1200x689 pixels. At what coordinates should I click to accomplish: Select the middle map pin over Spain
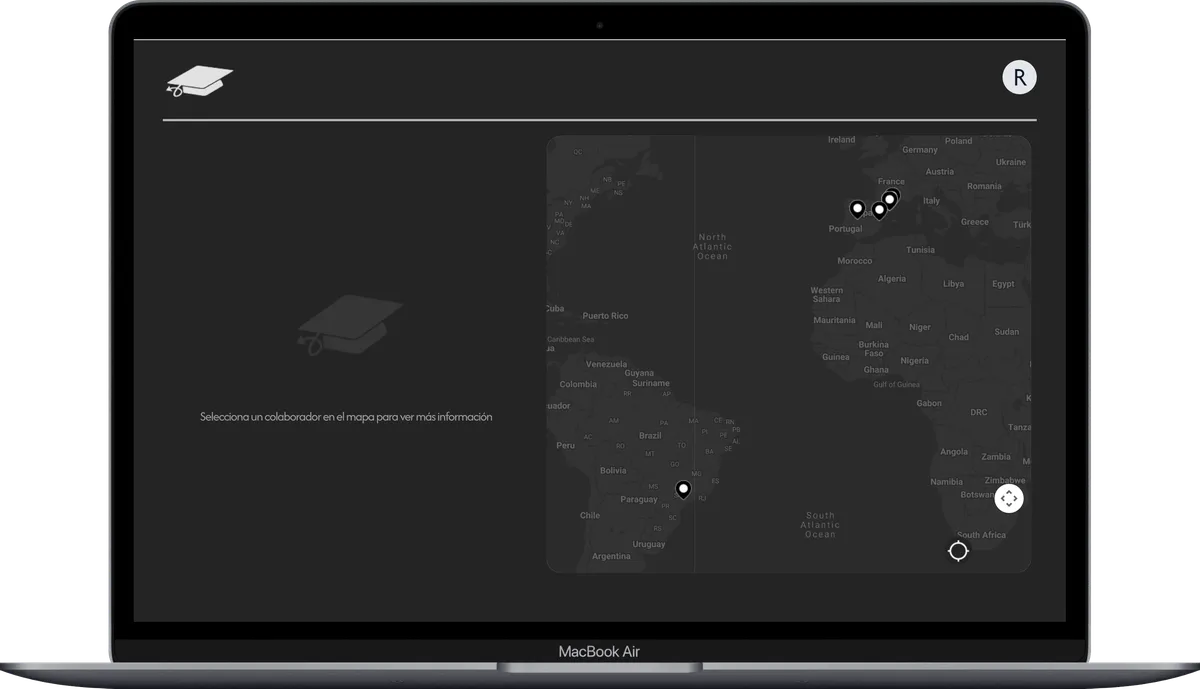tap(879, 209)
